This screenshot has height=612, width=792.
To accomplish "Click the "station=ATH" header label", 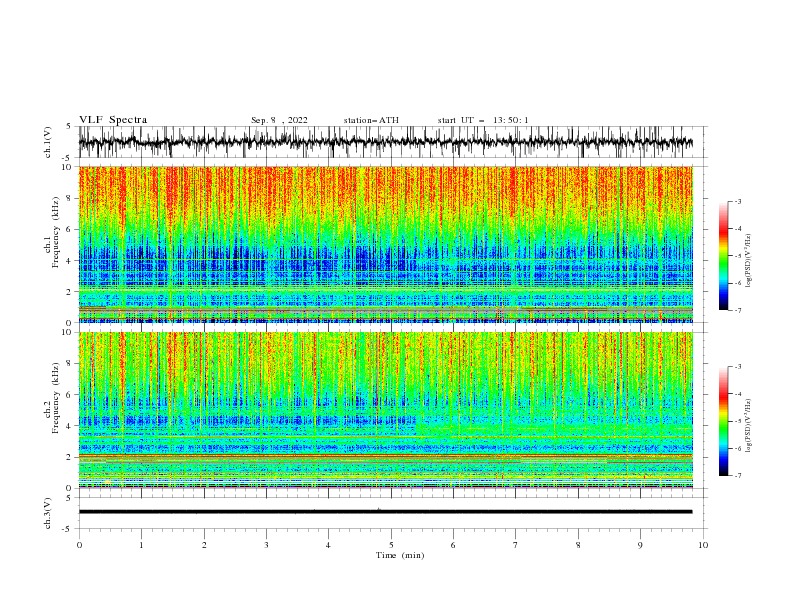I will (371, 120).
